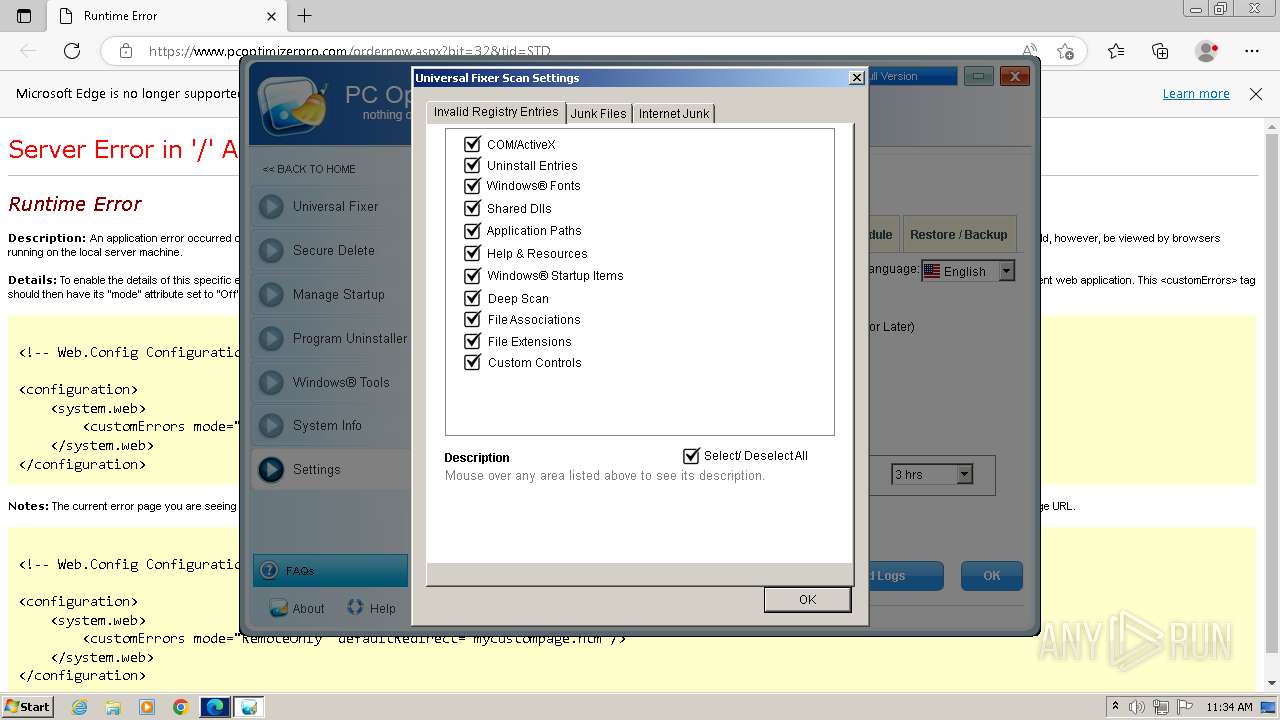Refresh the Edge browser page
This screenshot has width=1280, height=720.
click(72, 50)
